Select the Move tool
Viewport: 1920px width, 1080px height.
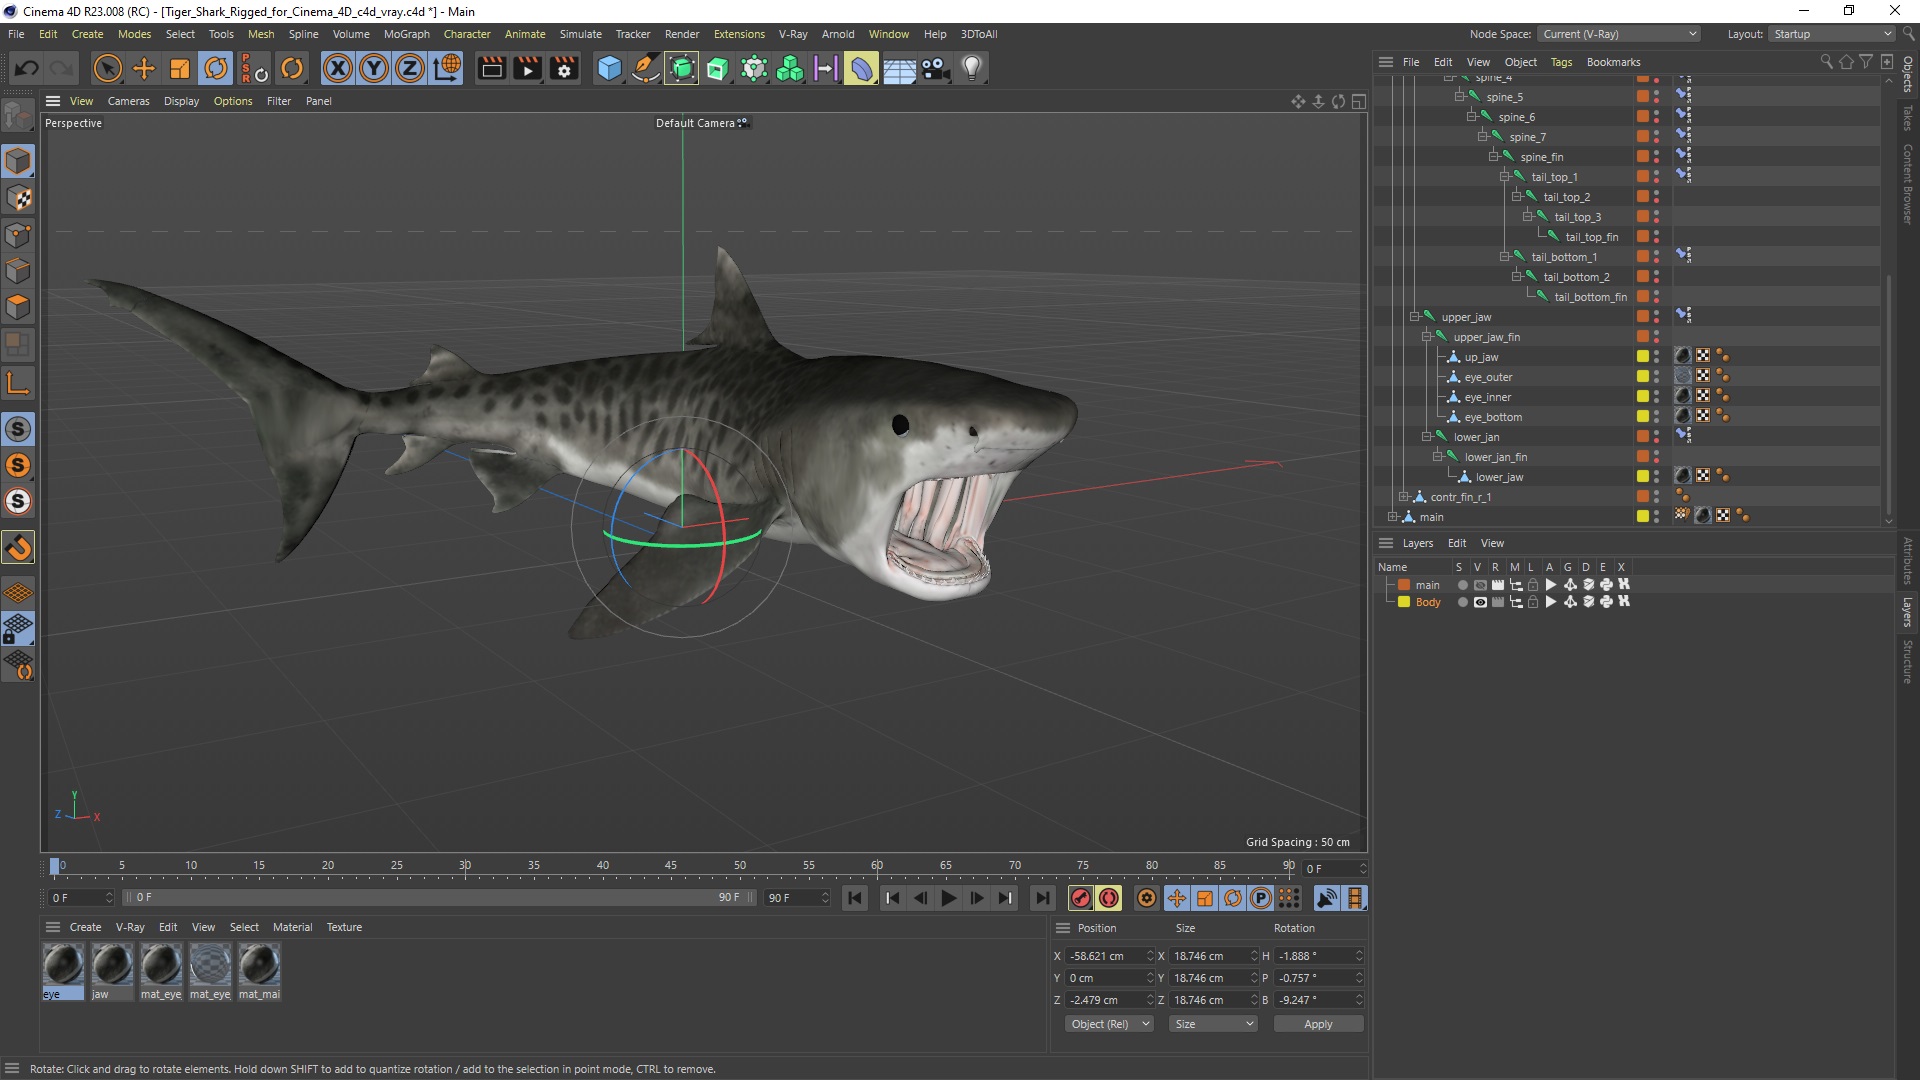click(144, 68)
